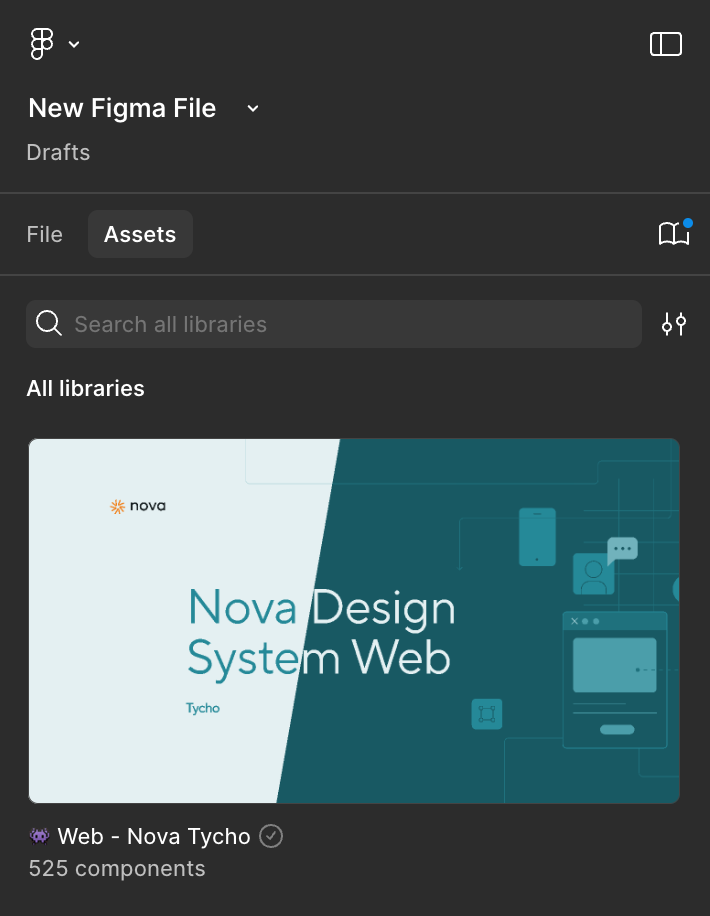
Task: Click the purple alien library icon
Action: pos(40,836)
